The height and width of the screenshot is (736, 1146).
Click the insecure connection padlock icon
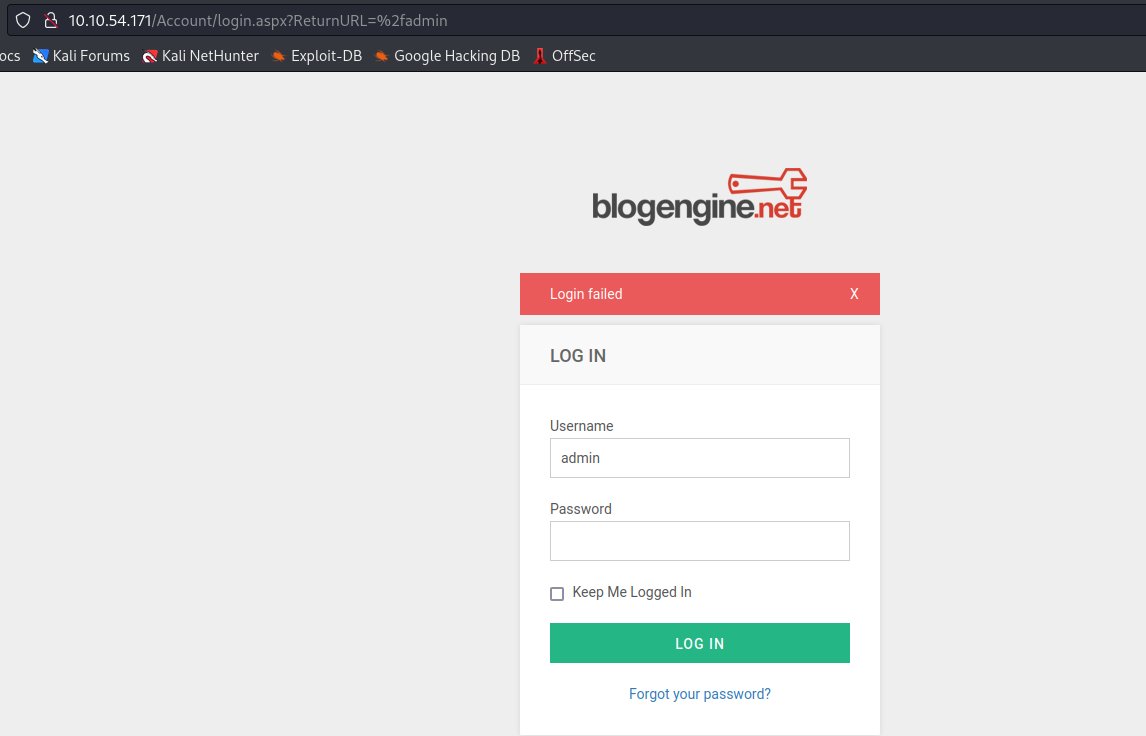tap(50, 20)
